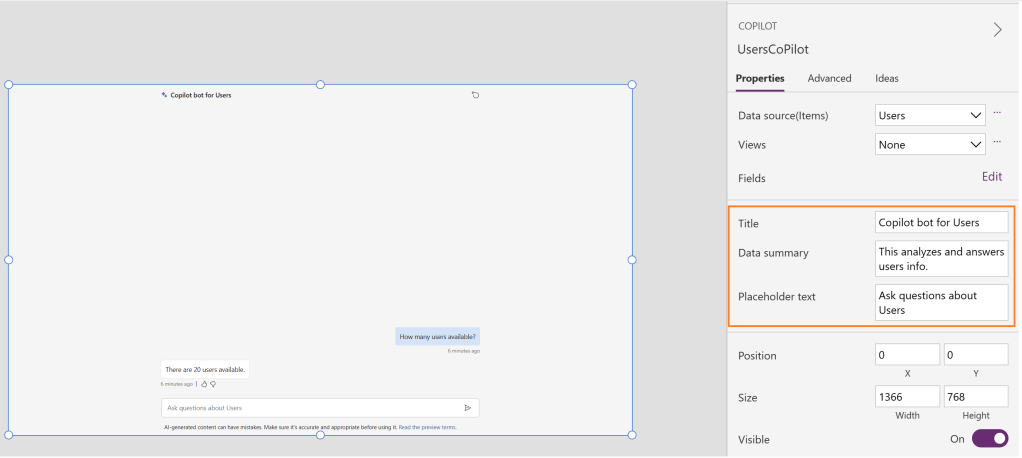Click the Edit link for Fields
Screen dimensions: 1022x458
coord(991,177)
